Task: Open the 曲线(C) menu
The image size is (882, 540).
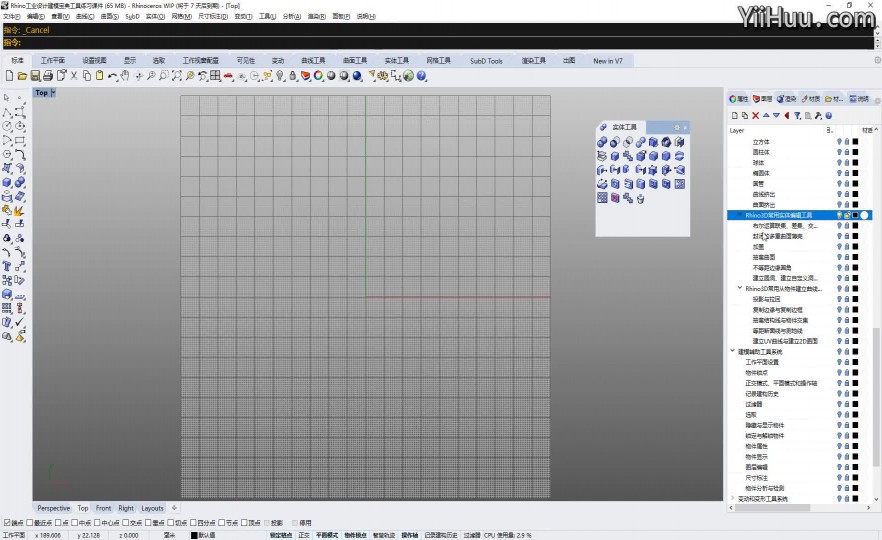Action: coord(85,16)
